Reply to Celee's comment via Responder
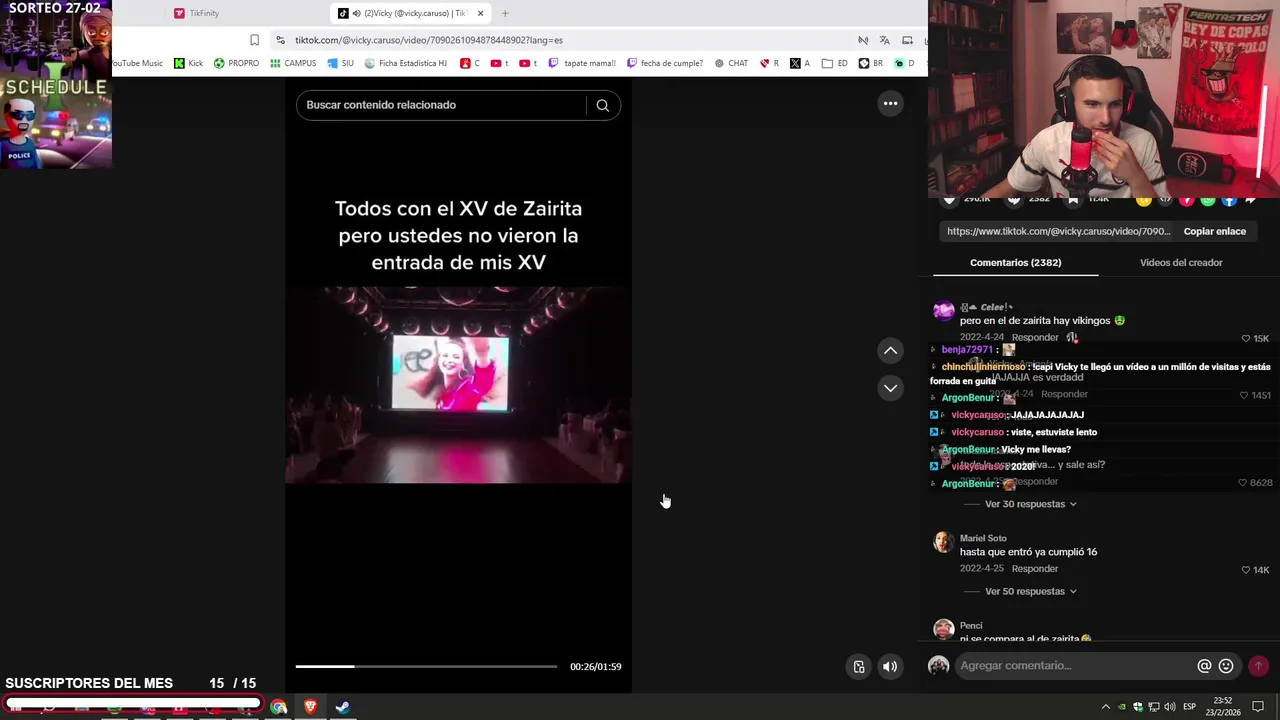This screenshot has width=1280, height=720. [x=1035, y=337]
